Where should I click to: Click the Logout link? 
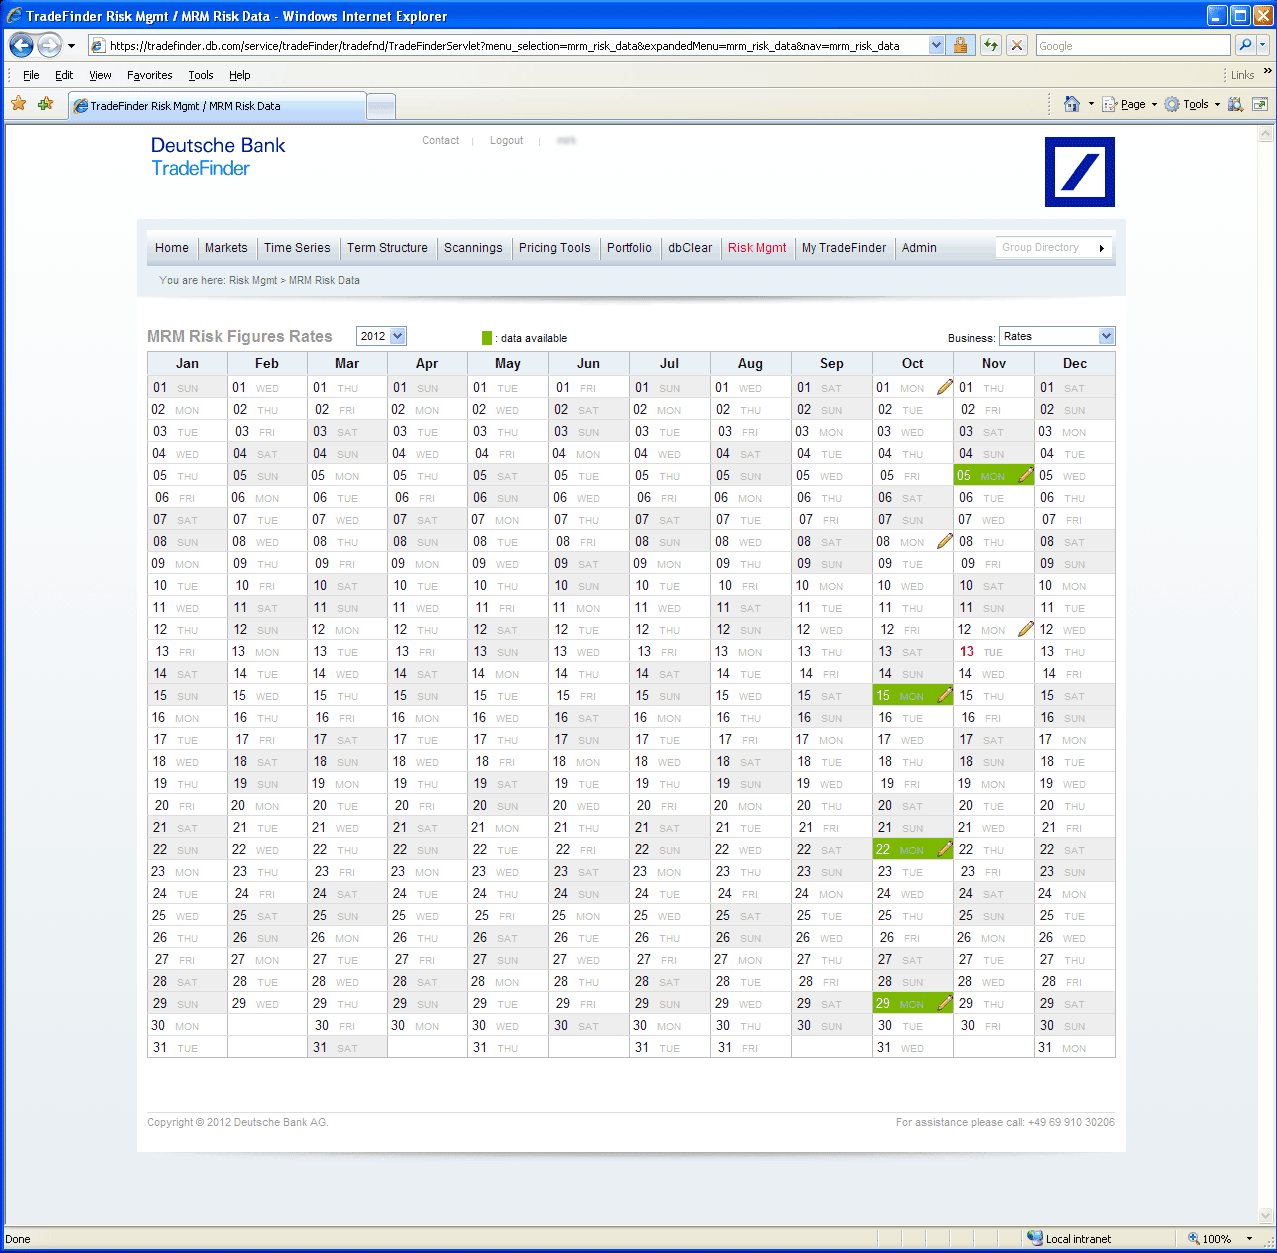tap(506, 141)
